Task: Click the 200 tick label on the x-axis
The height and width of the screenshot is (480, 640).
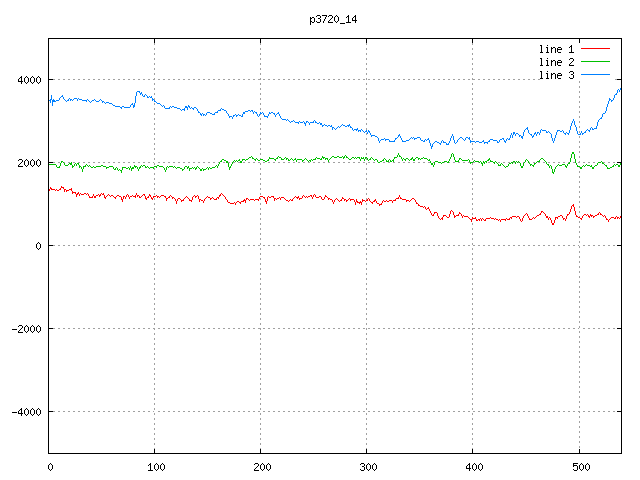Action: (x=261, y=466)
